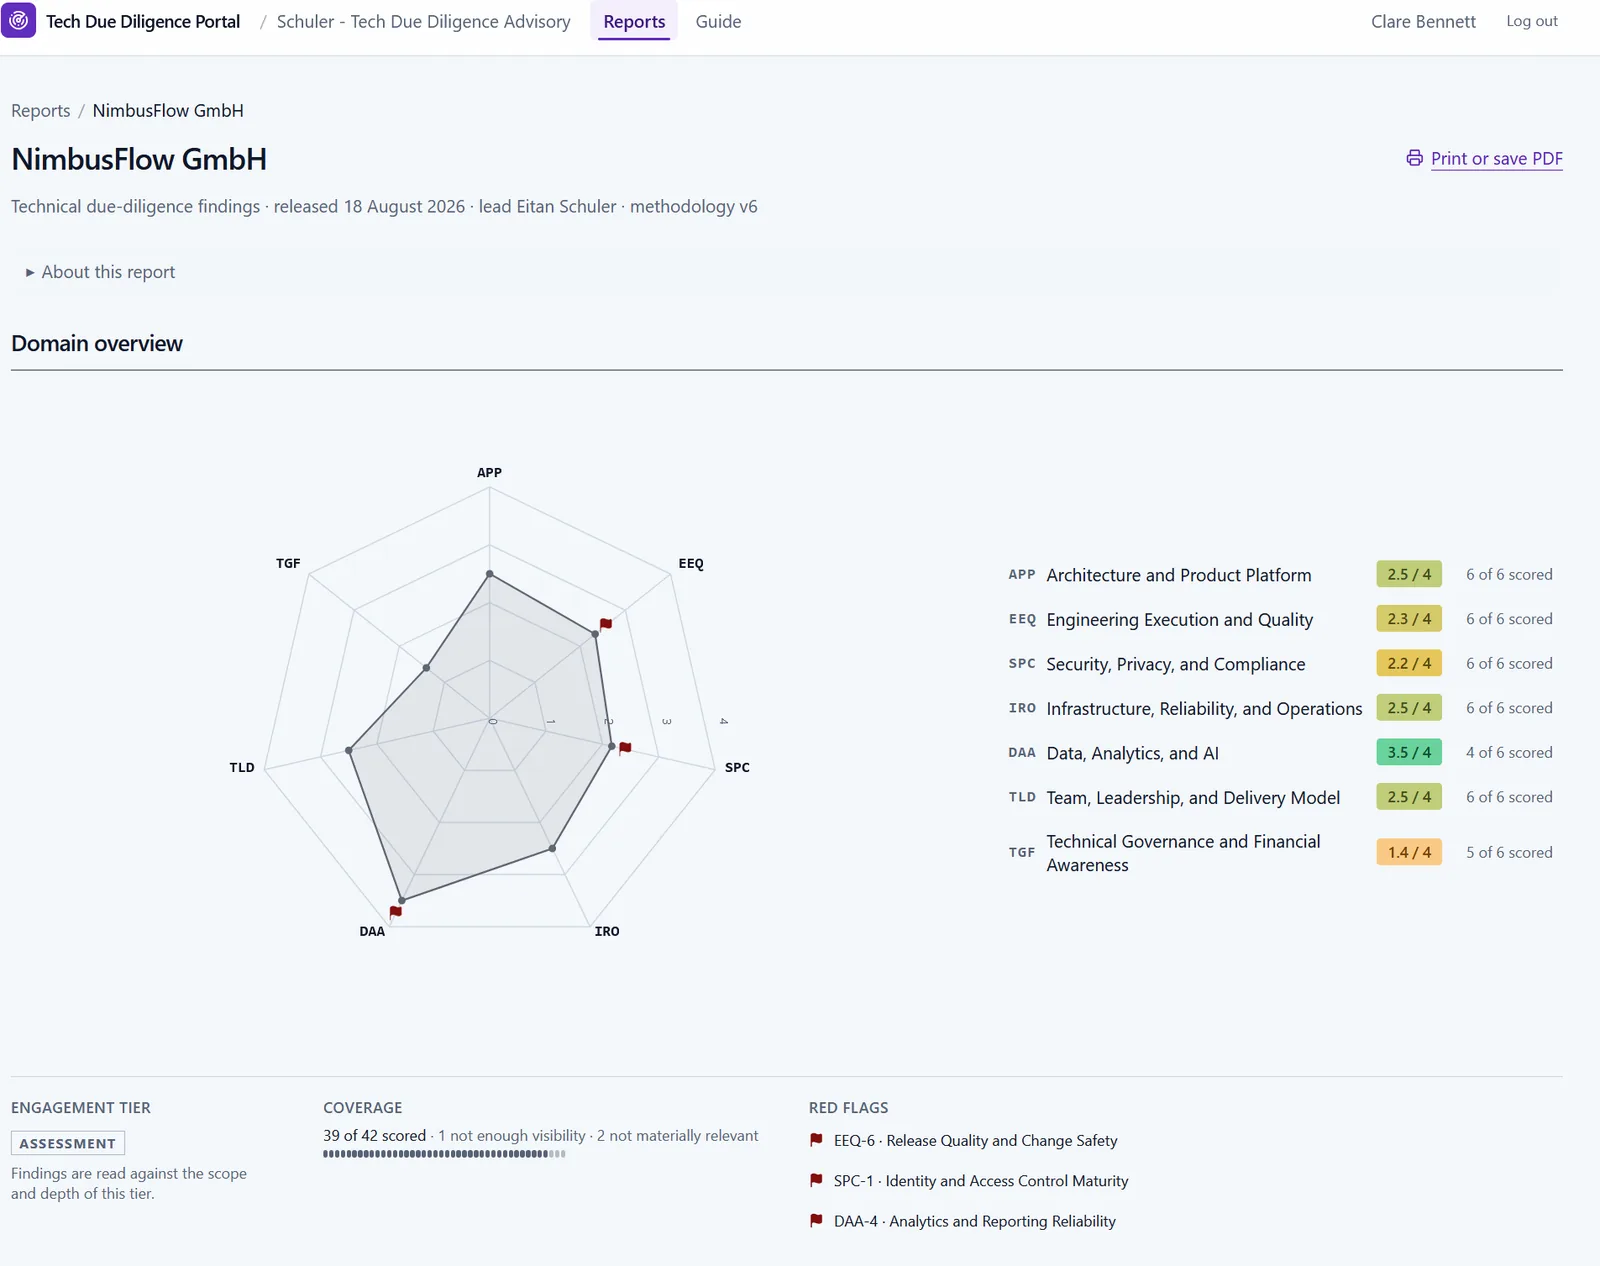The image size is (1600, 1266).
Task: Select Team, Leadership, and Delivery Model row
Action: 1280,797
